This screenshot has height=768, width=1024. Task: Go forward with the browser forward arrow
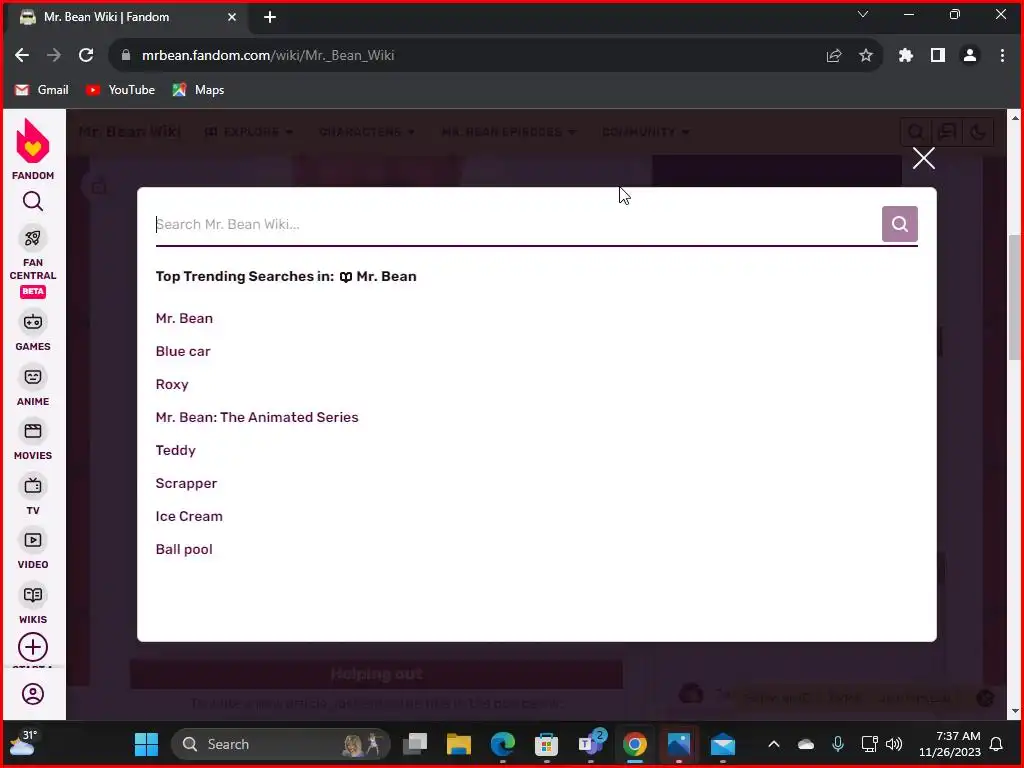coord(54,56)
